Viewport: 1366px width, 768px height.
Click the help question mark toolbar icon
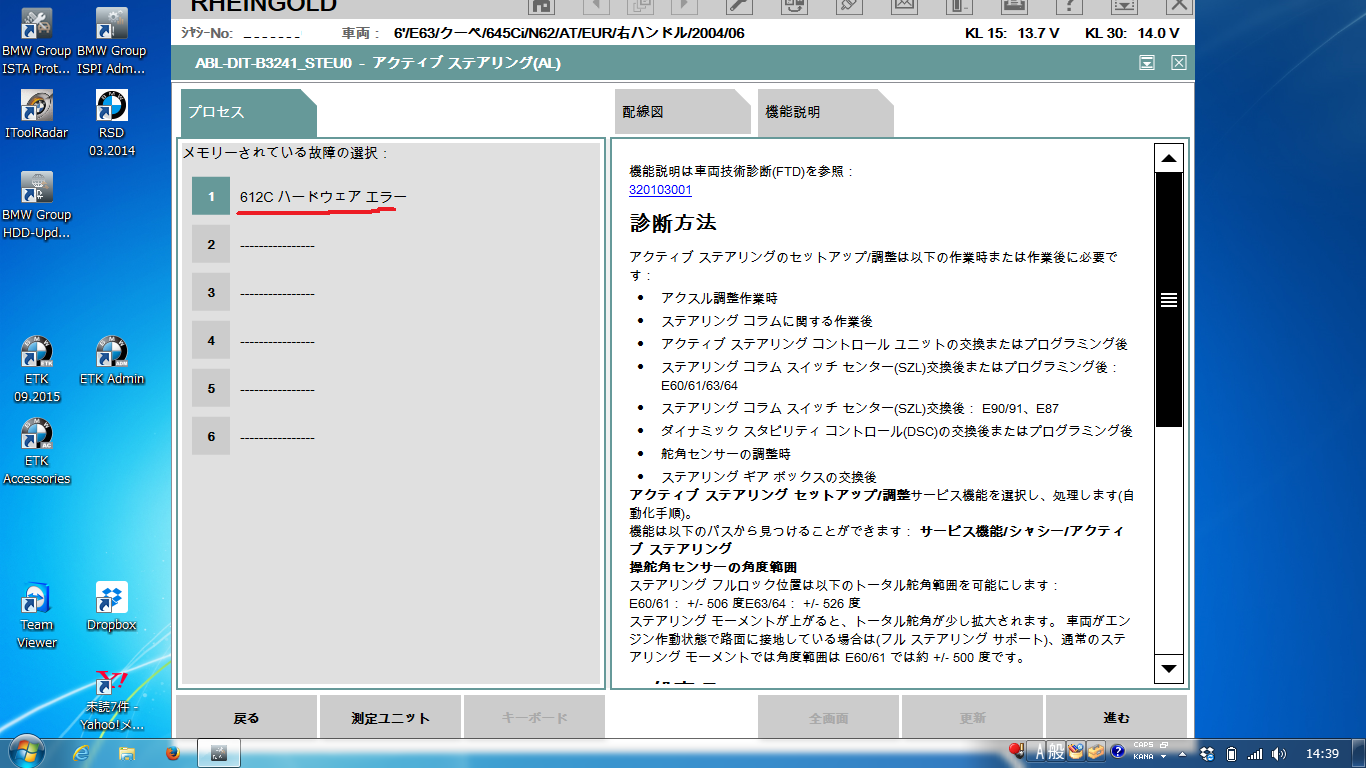tap(1068, 6)
